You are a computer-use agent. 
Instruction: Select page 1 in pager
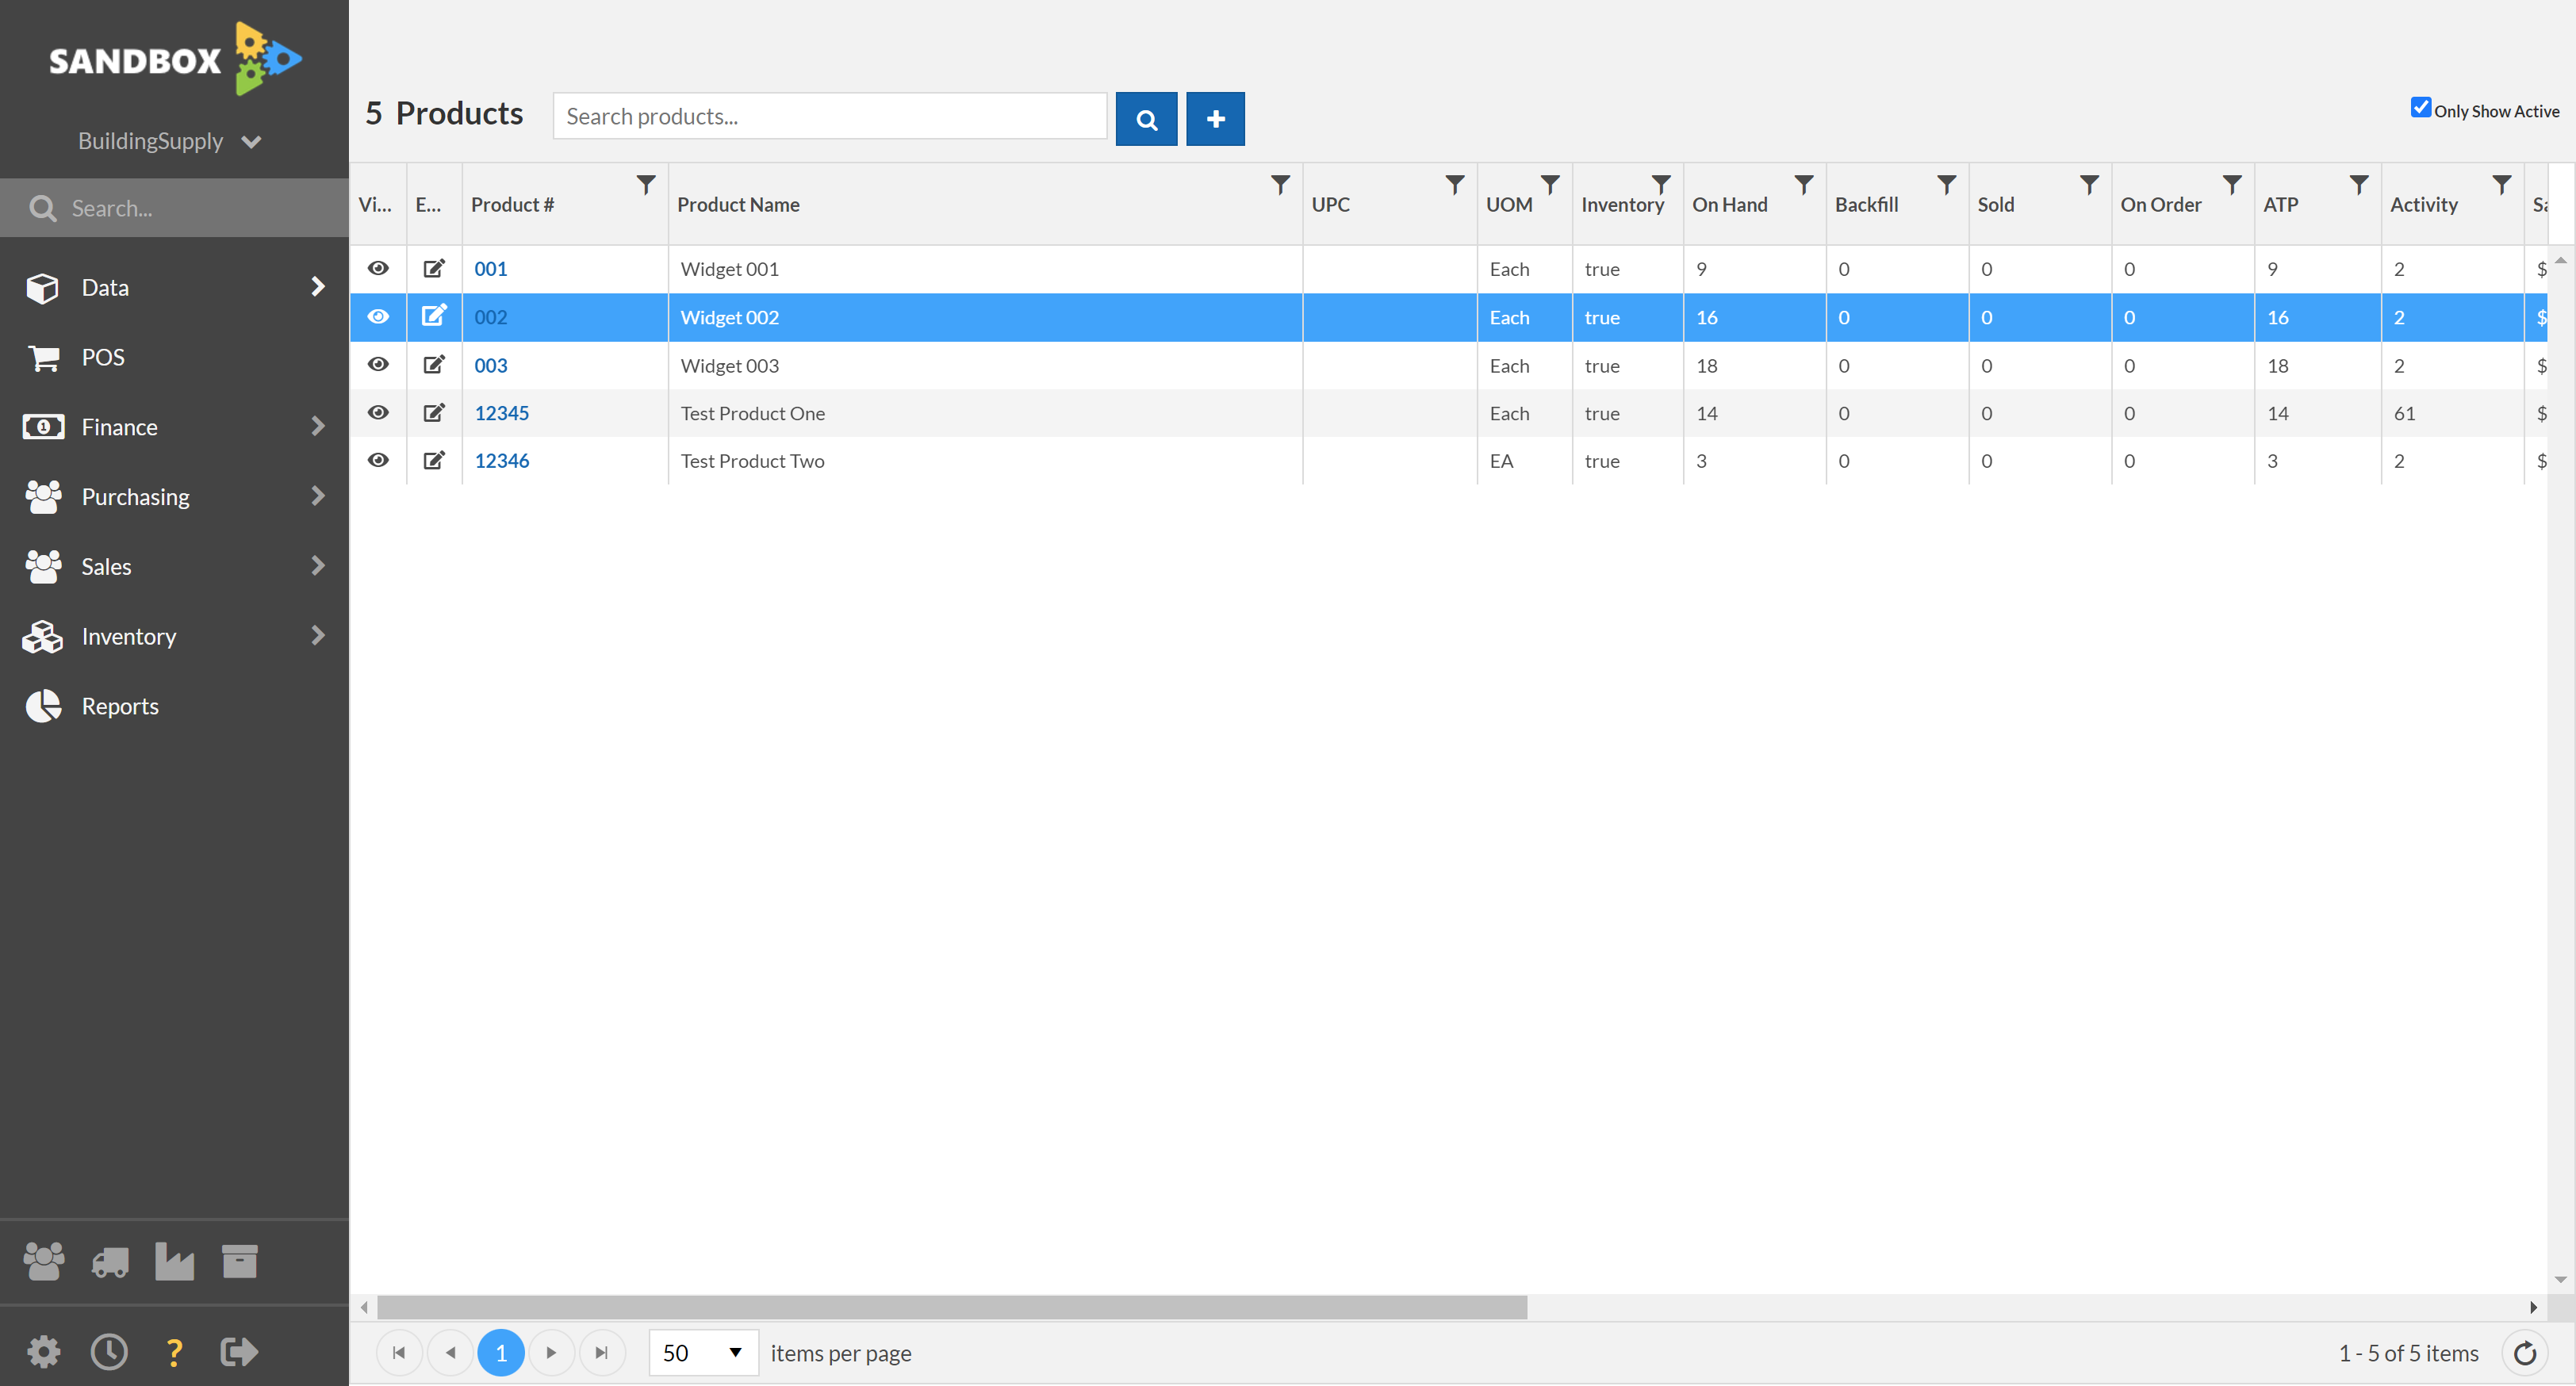(501, 1353)
